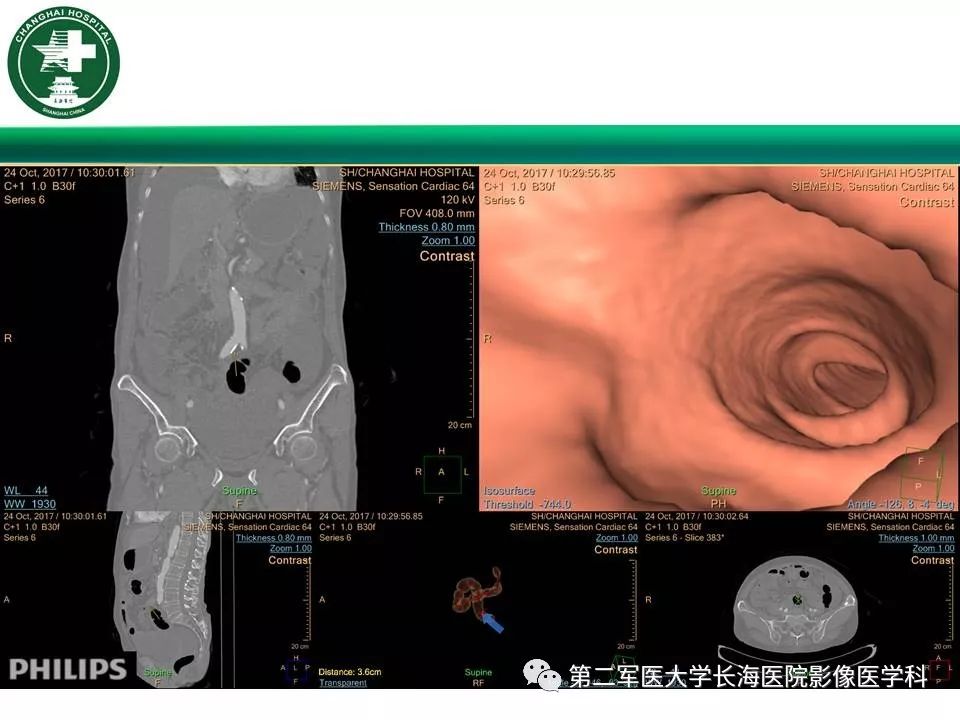Open Zoom 1.00 in axial view
This screenshot has height=720, width=960.
[x=933, y=549]
